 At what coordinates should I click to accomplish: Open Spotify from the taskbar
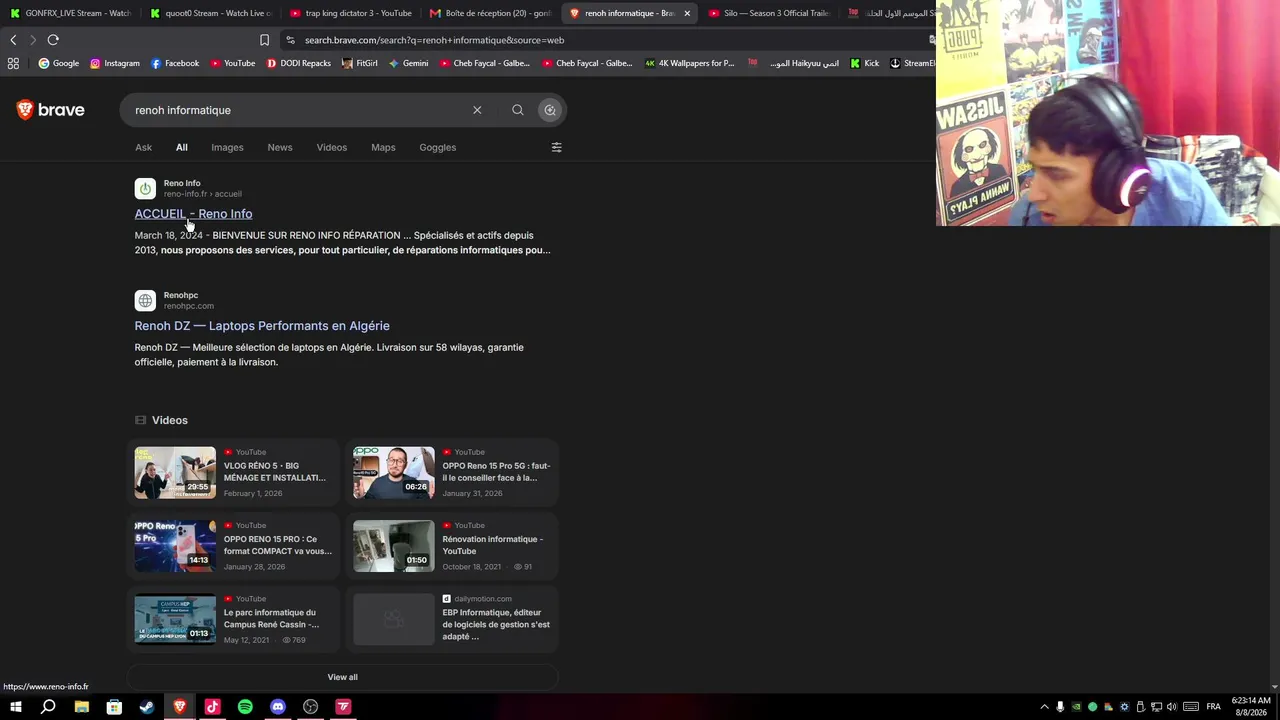245,707
